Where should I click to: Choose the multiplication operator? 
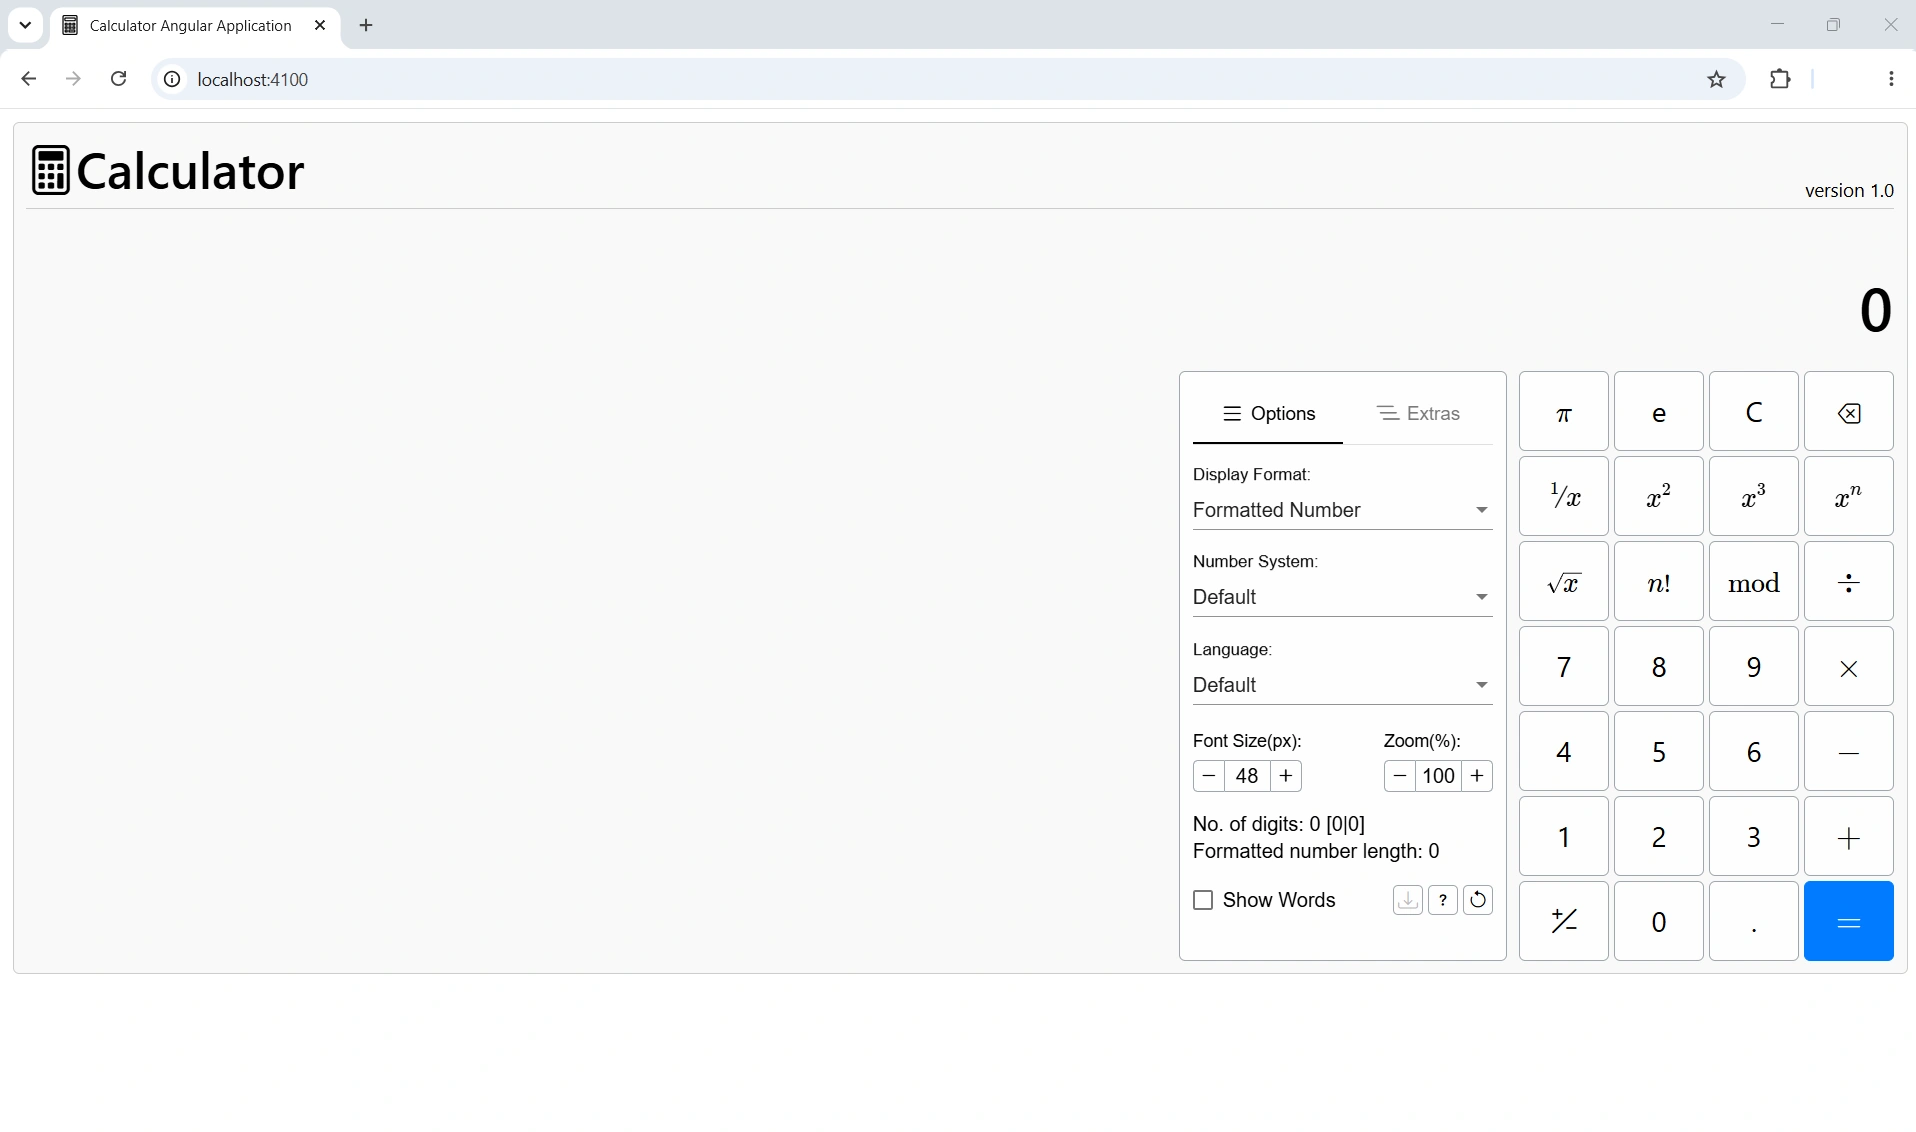pyautogui.click(x=1848, y=667)
